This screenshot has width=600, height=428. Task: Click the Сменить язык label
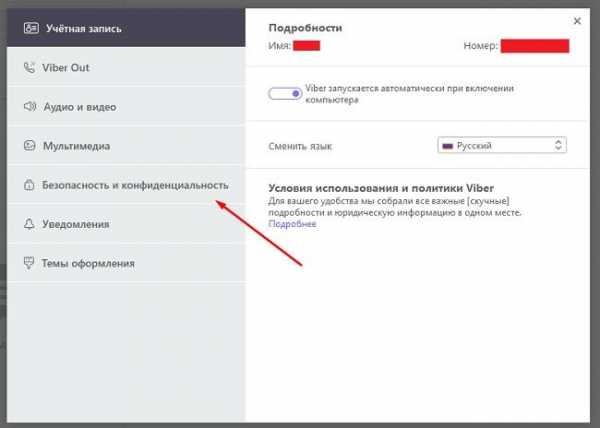[x=300, y=146]
